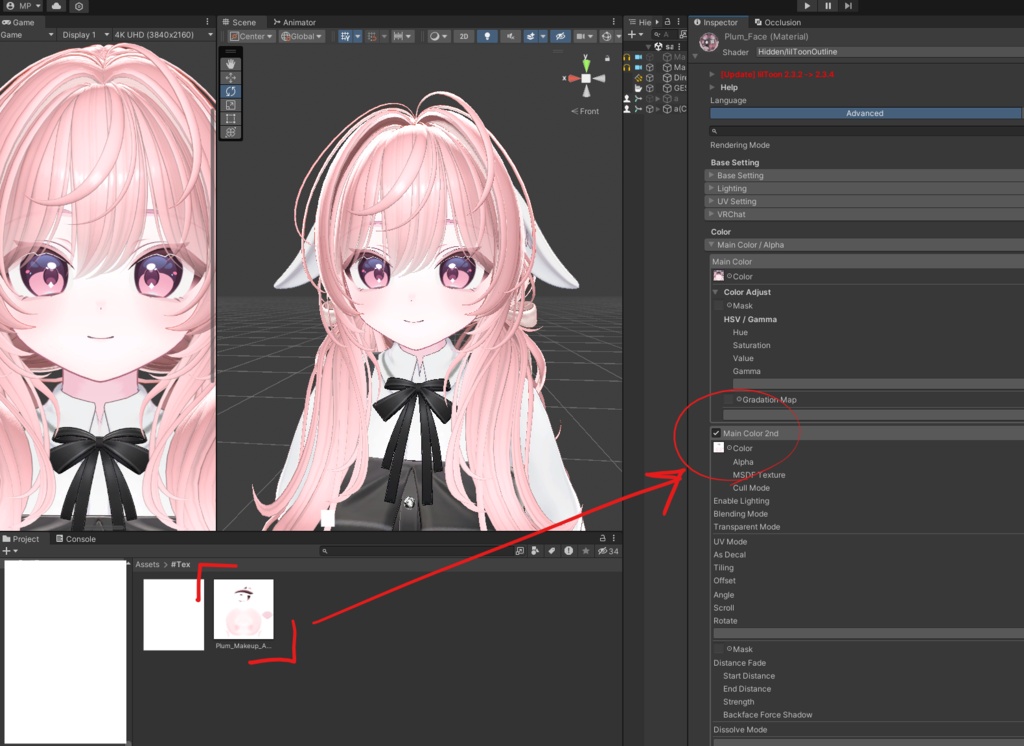
Task: Select the Hand view tool
Action: [231, 64]
